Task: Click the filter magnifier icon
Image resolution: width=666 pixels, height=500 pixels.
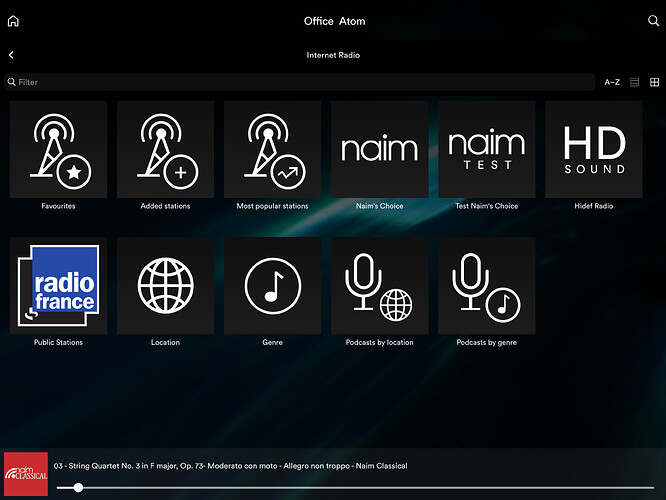Action: tap(11, 82)
